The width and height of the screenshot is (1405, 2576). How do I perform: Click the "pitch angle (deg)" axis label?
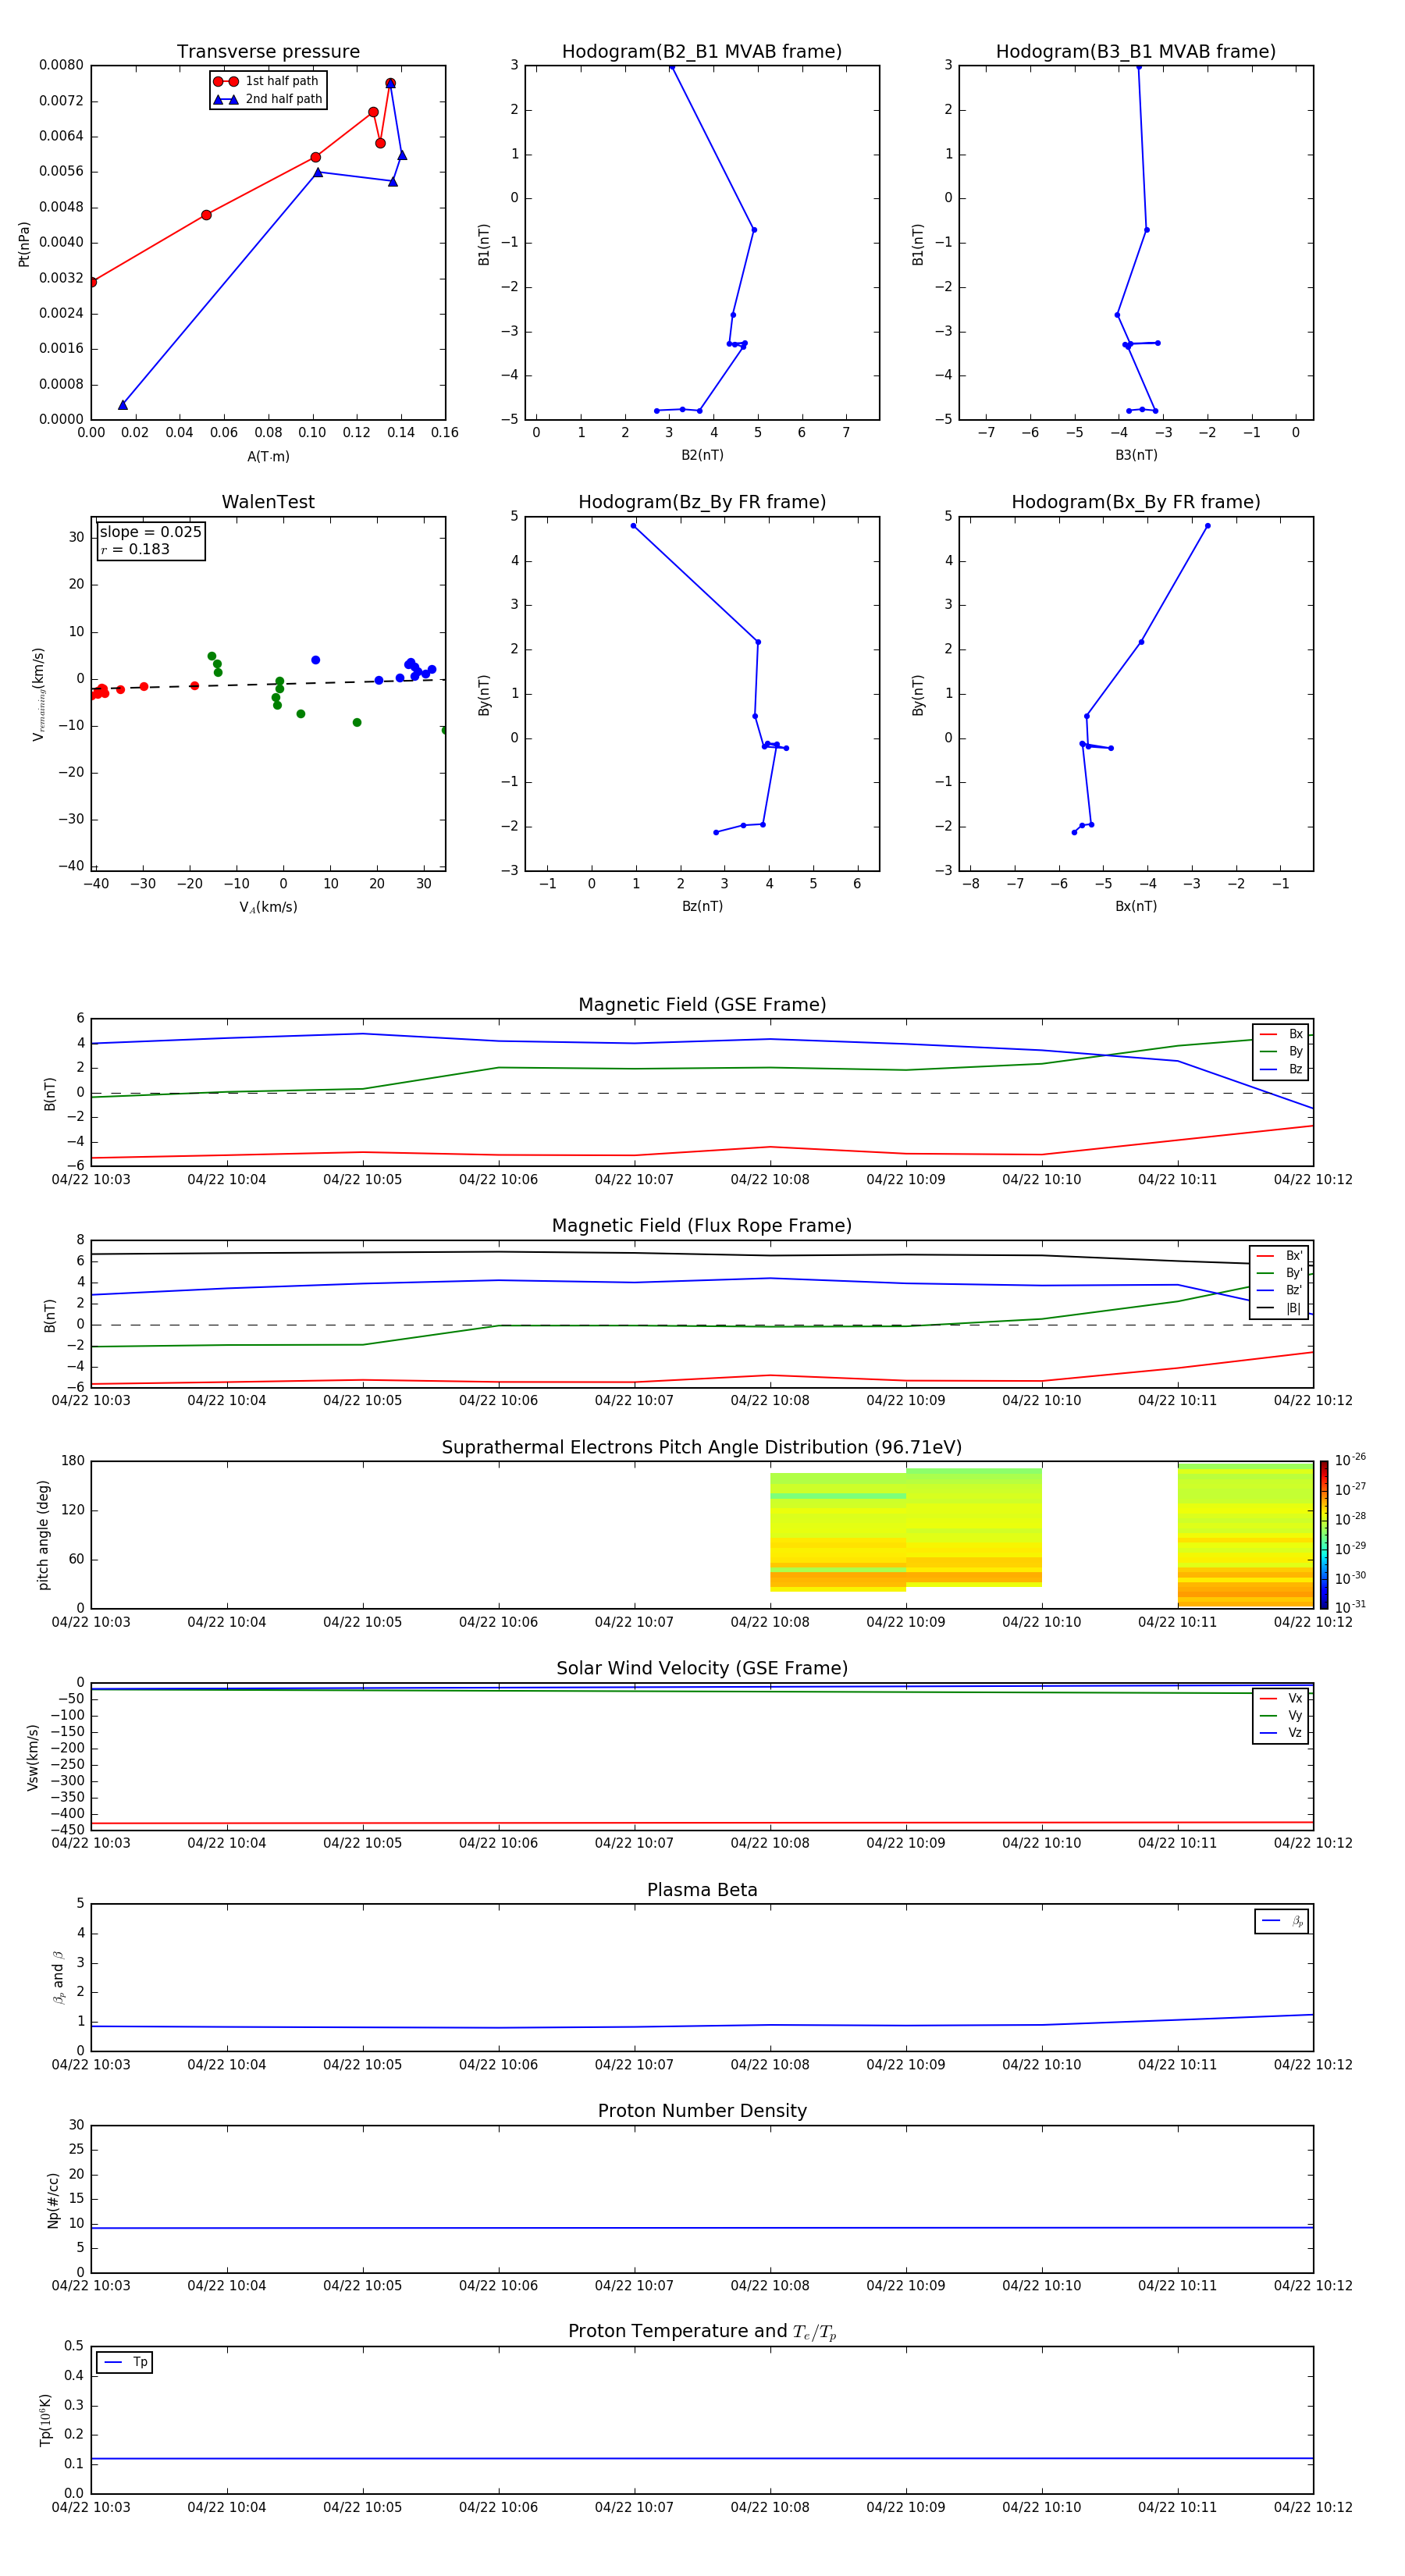(x=43, y=1535)
